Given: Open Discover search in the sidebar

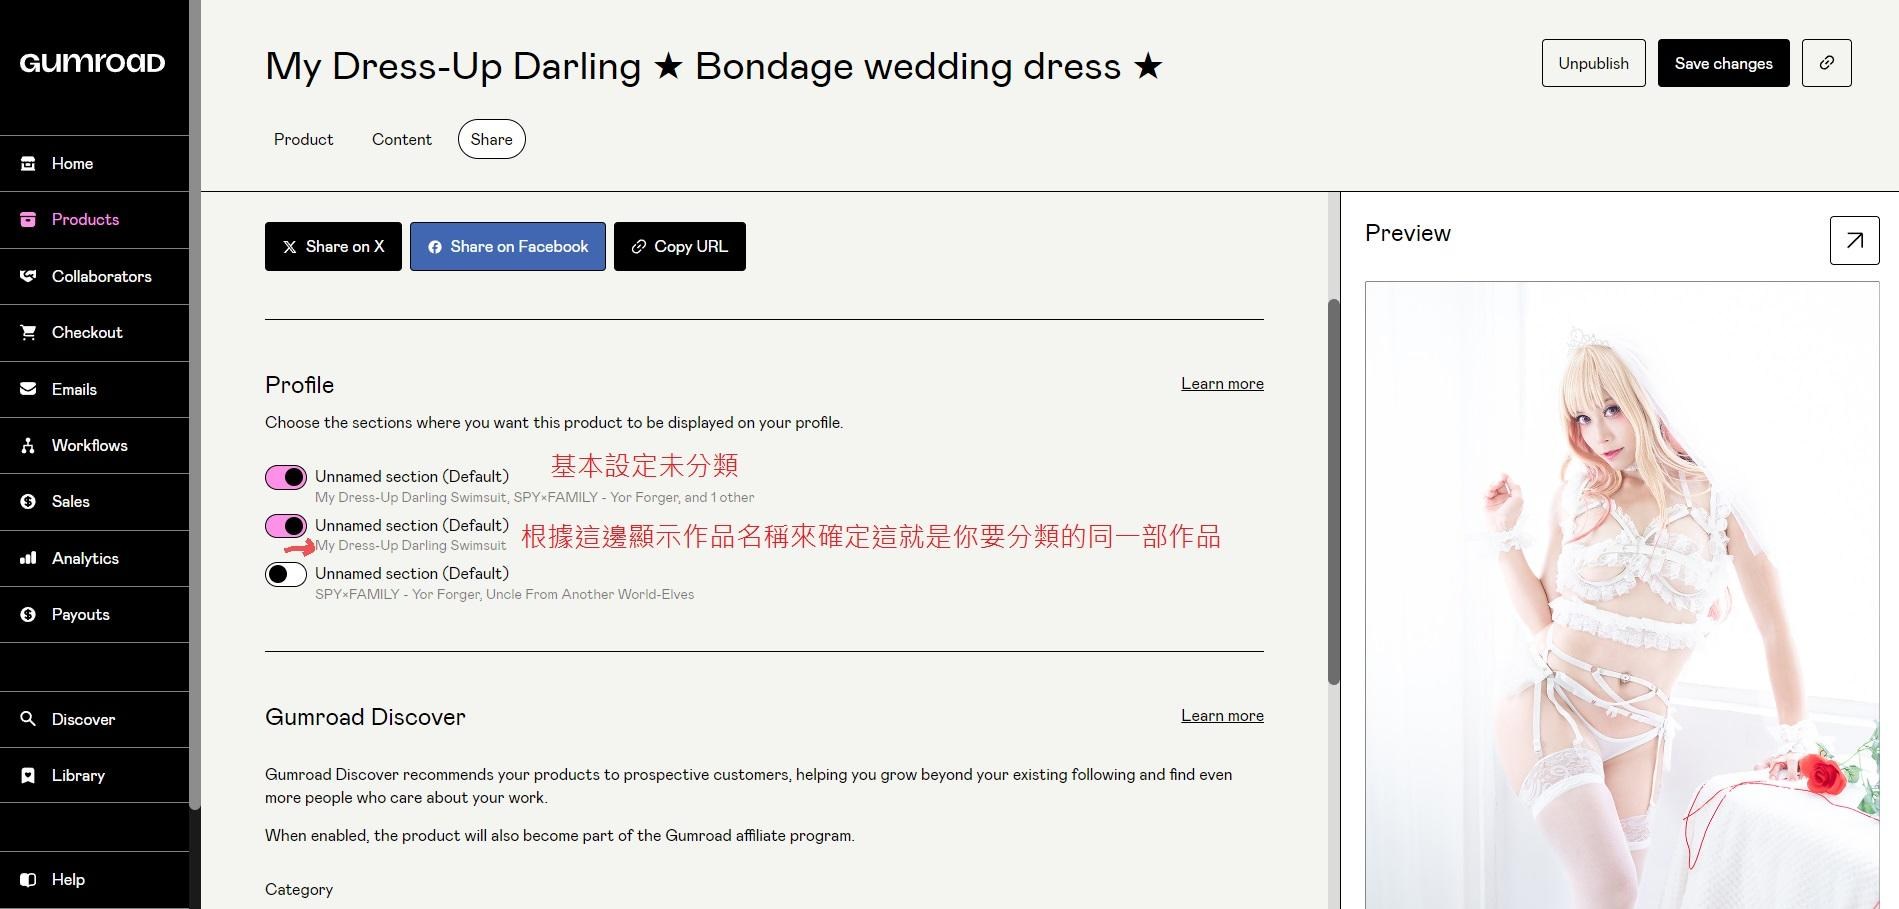Looking at the screenshot, I should (x=83, y=719).
